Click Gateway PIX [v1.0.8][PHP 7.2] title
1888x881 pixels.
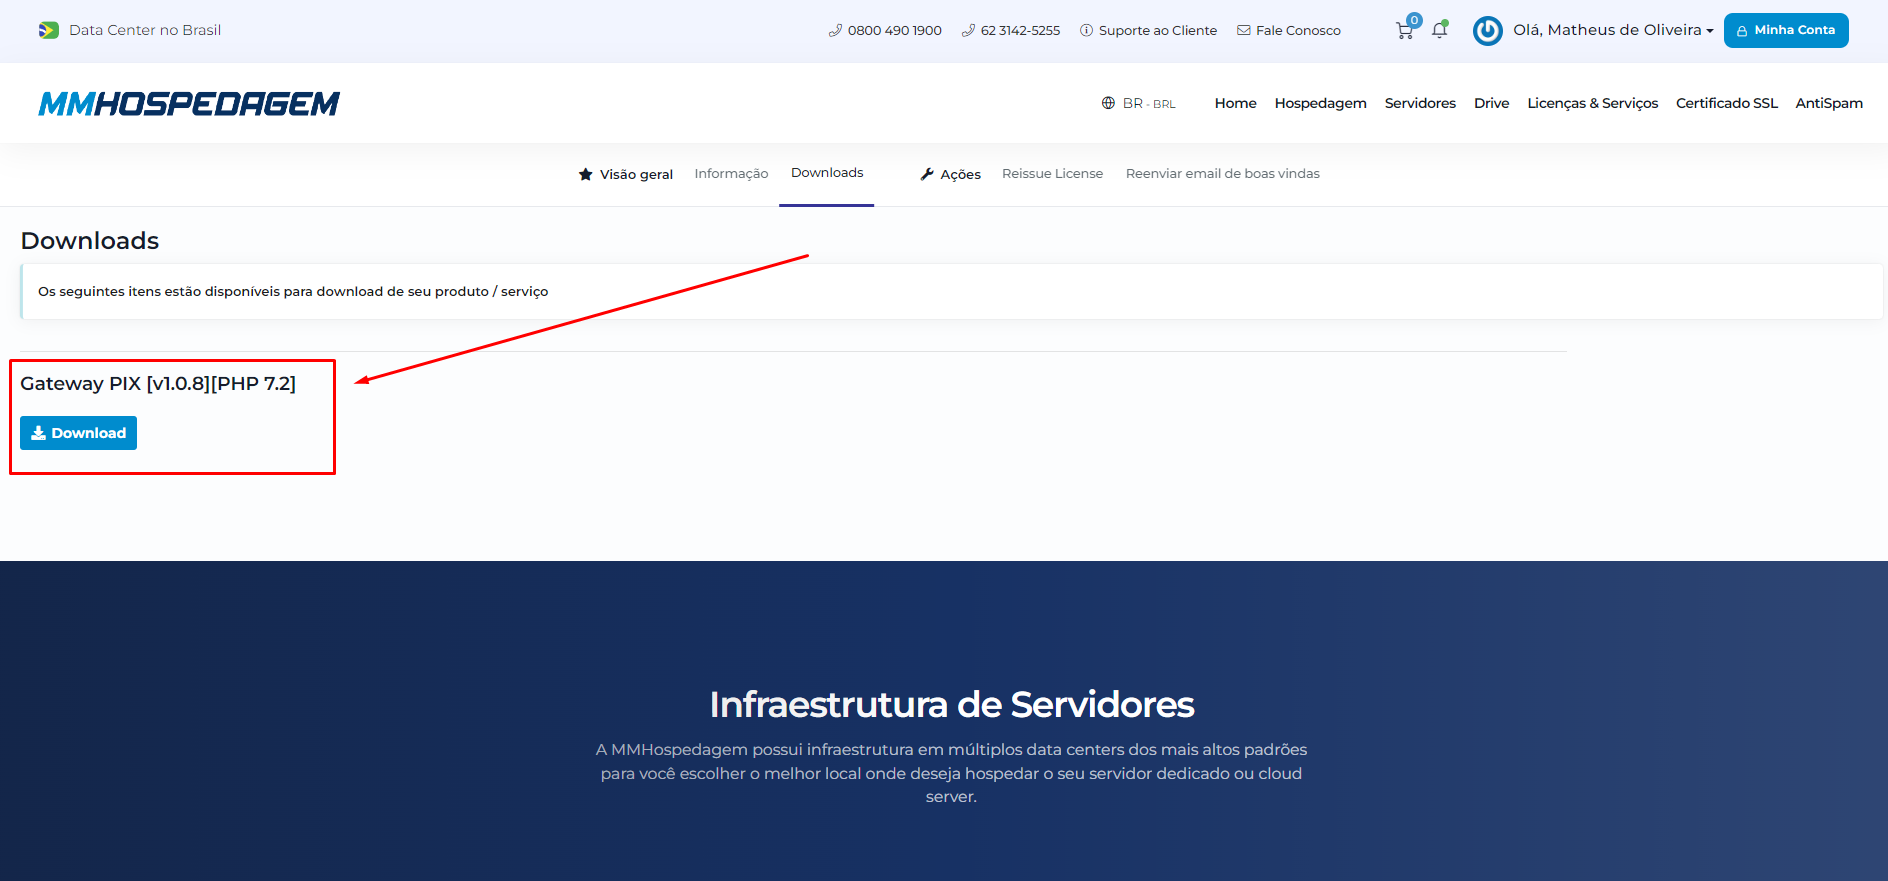158,384
